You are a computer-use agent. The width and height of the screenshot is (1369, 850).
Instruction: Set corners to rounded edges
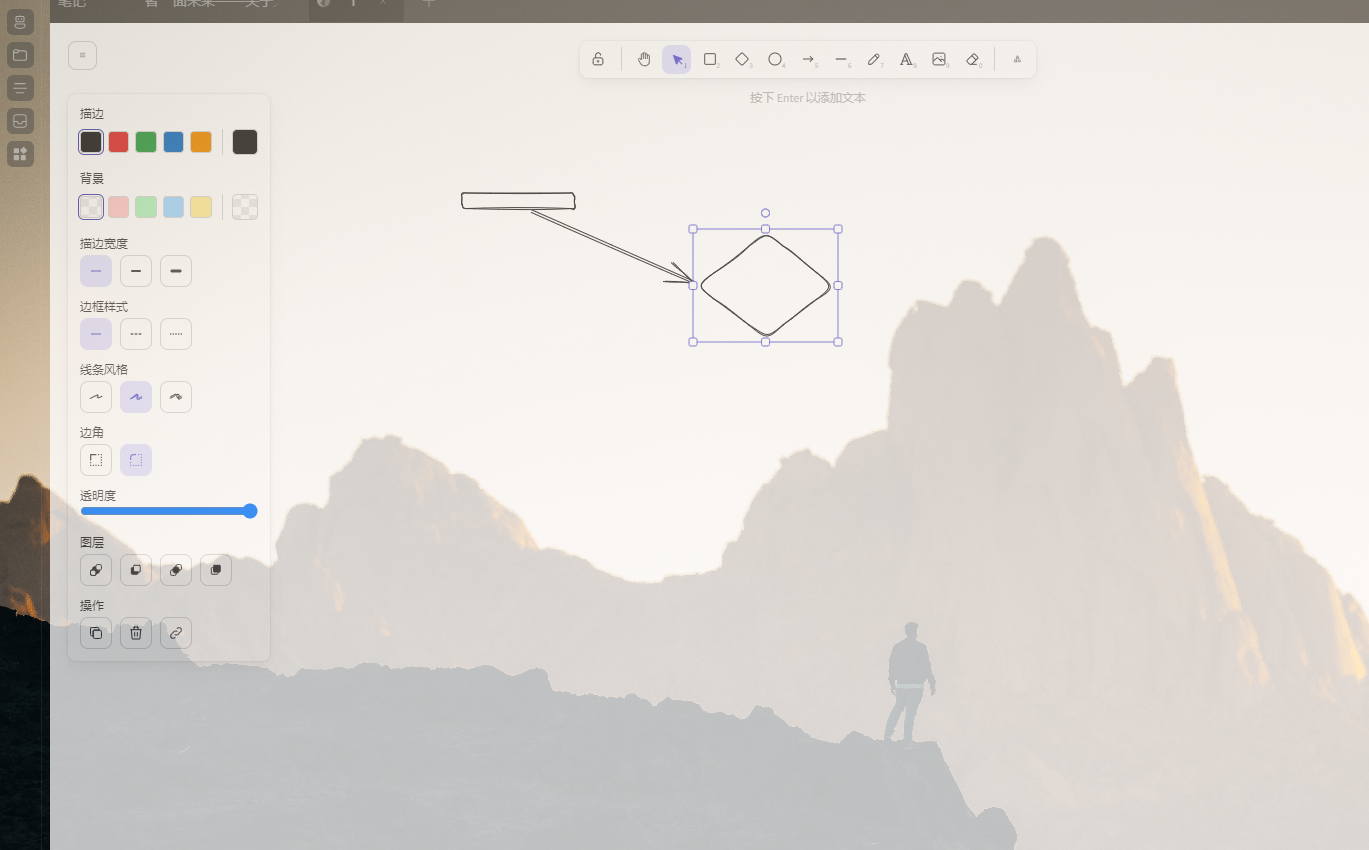(x=136, y=460)
